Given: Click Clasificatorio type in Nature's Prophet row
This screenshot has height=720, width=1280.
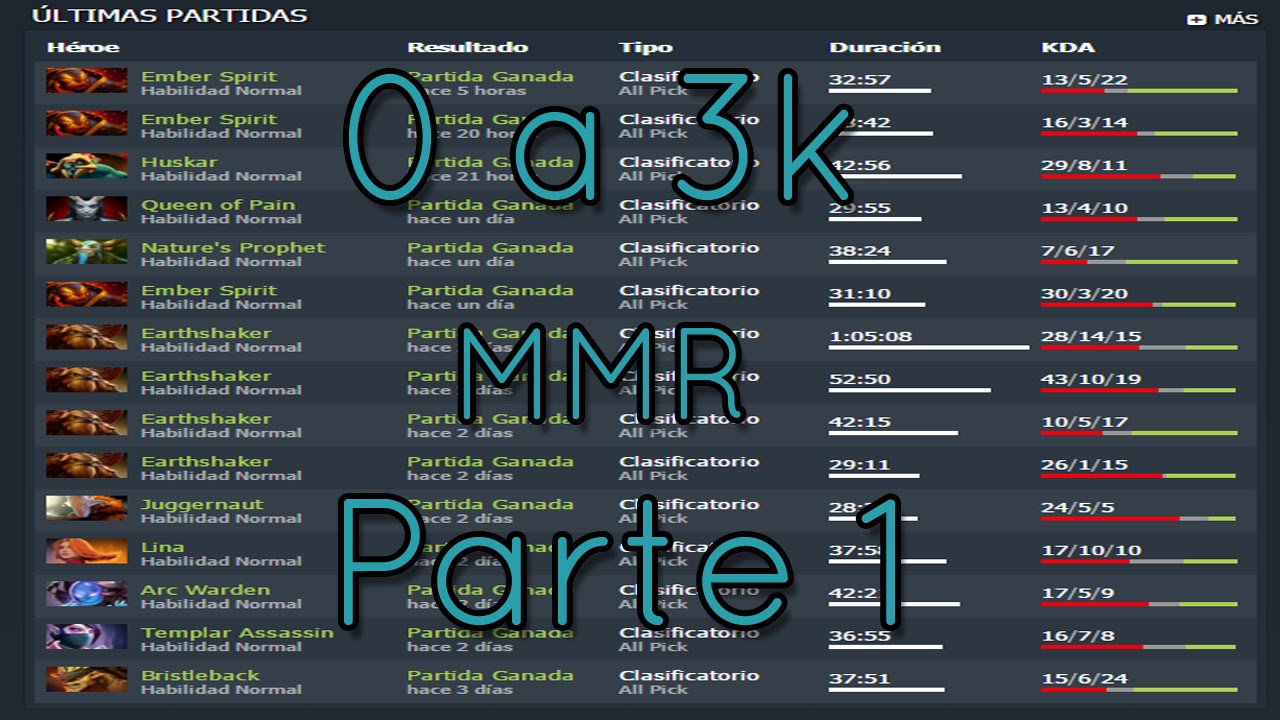Looking at the screenshot, I should tap(689, 248).
